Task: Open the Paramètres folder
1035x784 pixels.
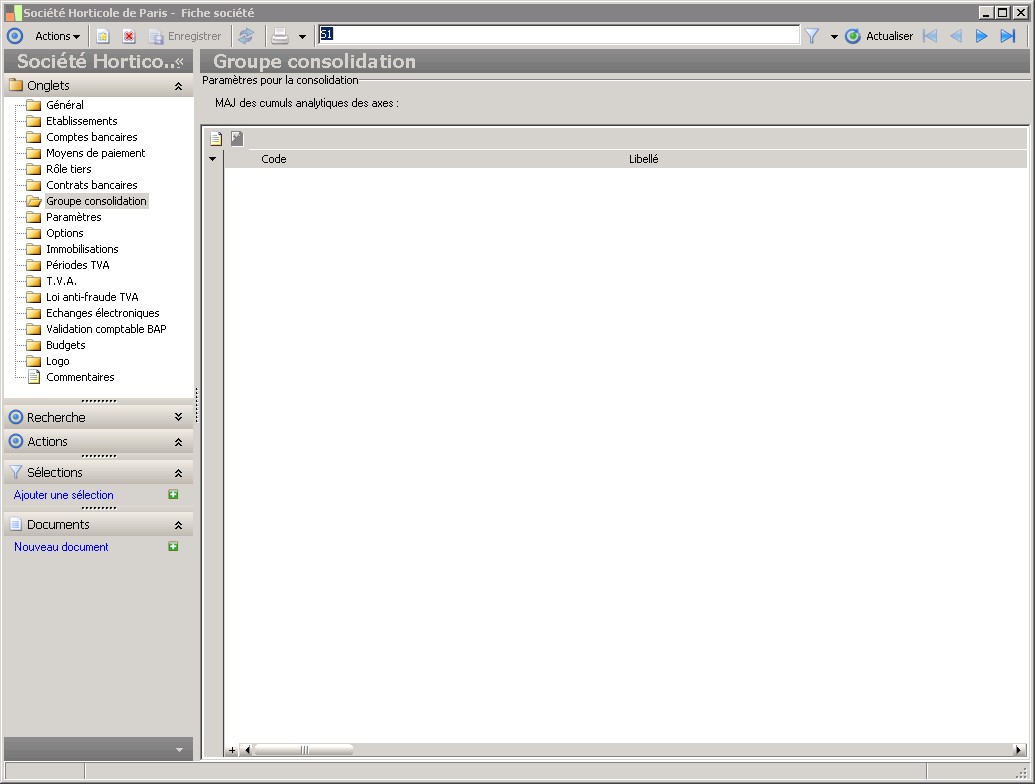Action: pyautogui.click(x=74, y=217)
